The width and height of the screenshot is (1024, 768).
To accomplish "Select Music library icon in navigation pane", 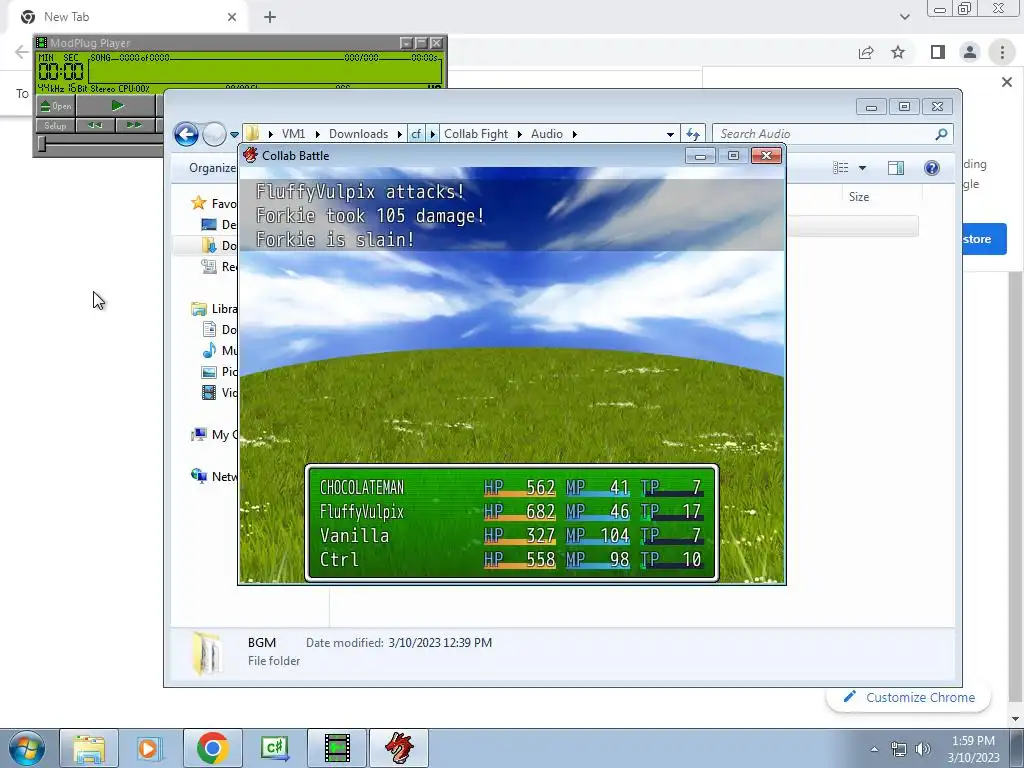I will tap(209, 351).
